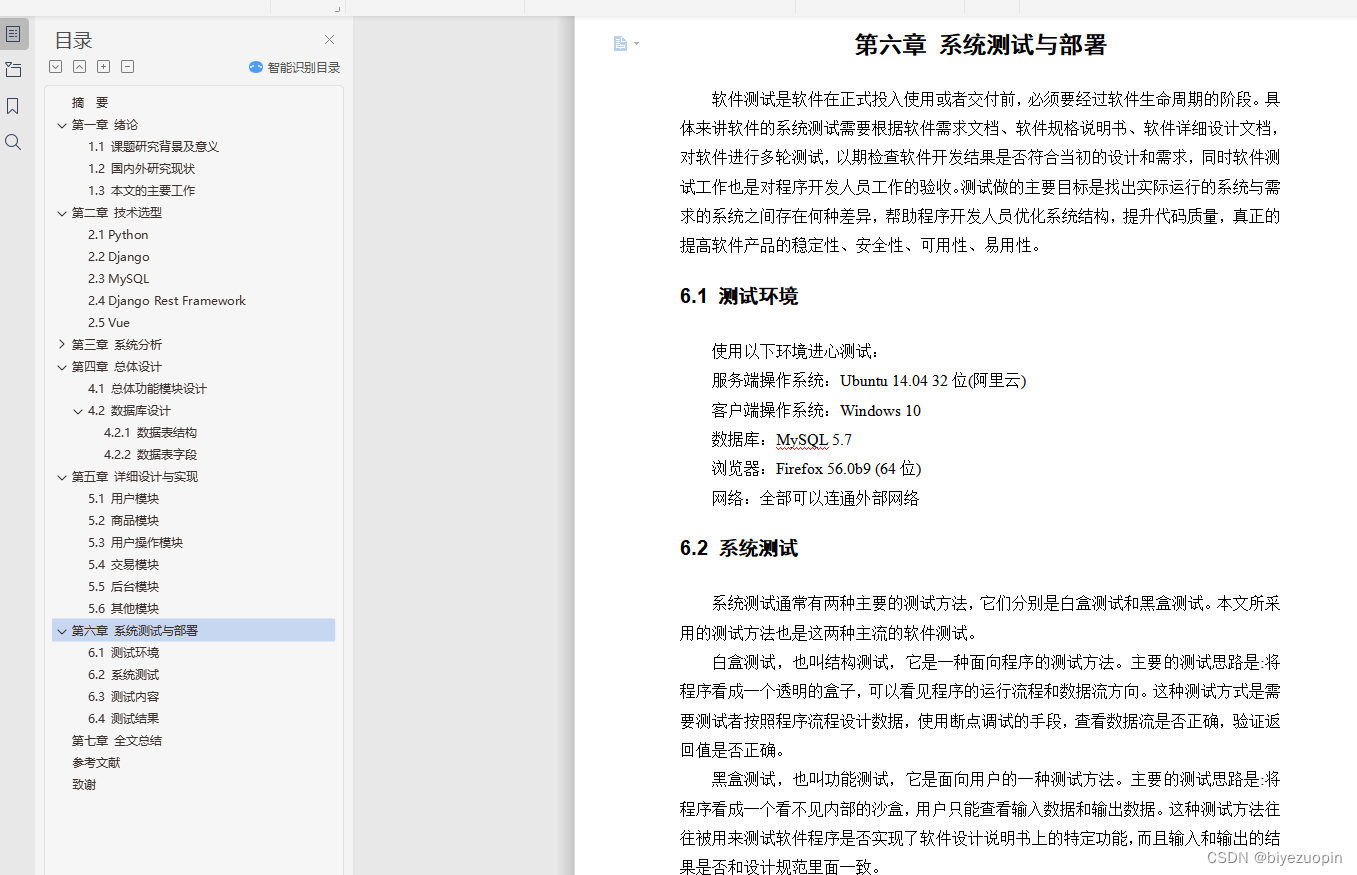This screenshot has height=875, width=1357.
Task: Select the annotations sidebar icon
Action: click(13, 68)
